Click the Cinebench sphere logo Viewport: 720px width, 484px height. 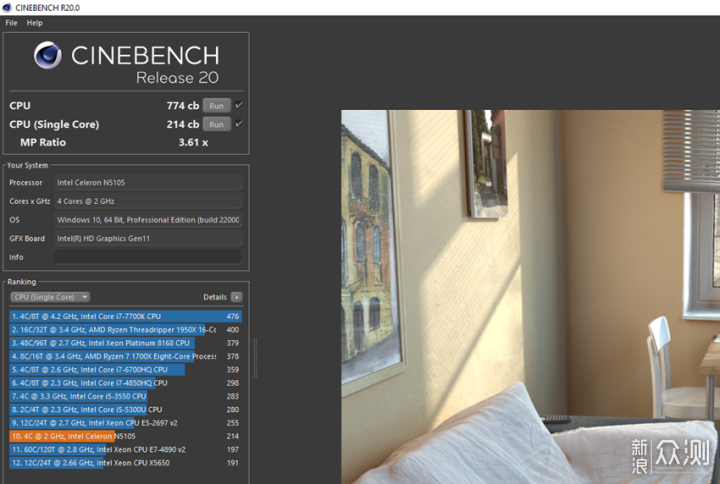[x=48, y=55]
